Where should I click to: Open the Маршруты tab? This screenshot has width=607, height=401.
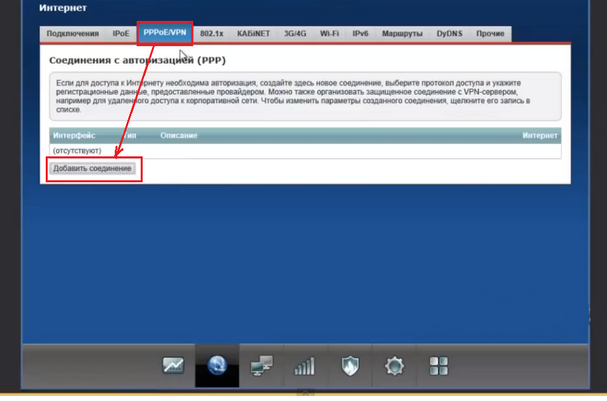pos(402,34)
